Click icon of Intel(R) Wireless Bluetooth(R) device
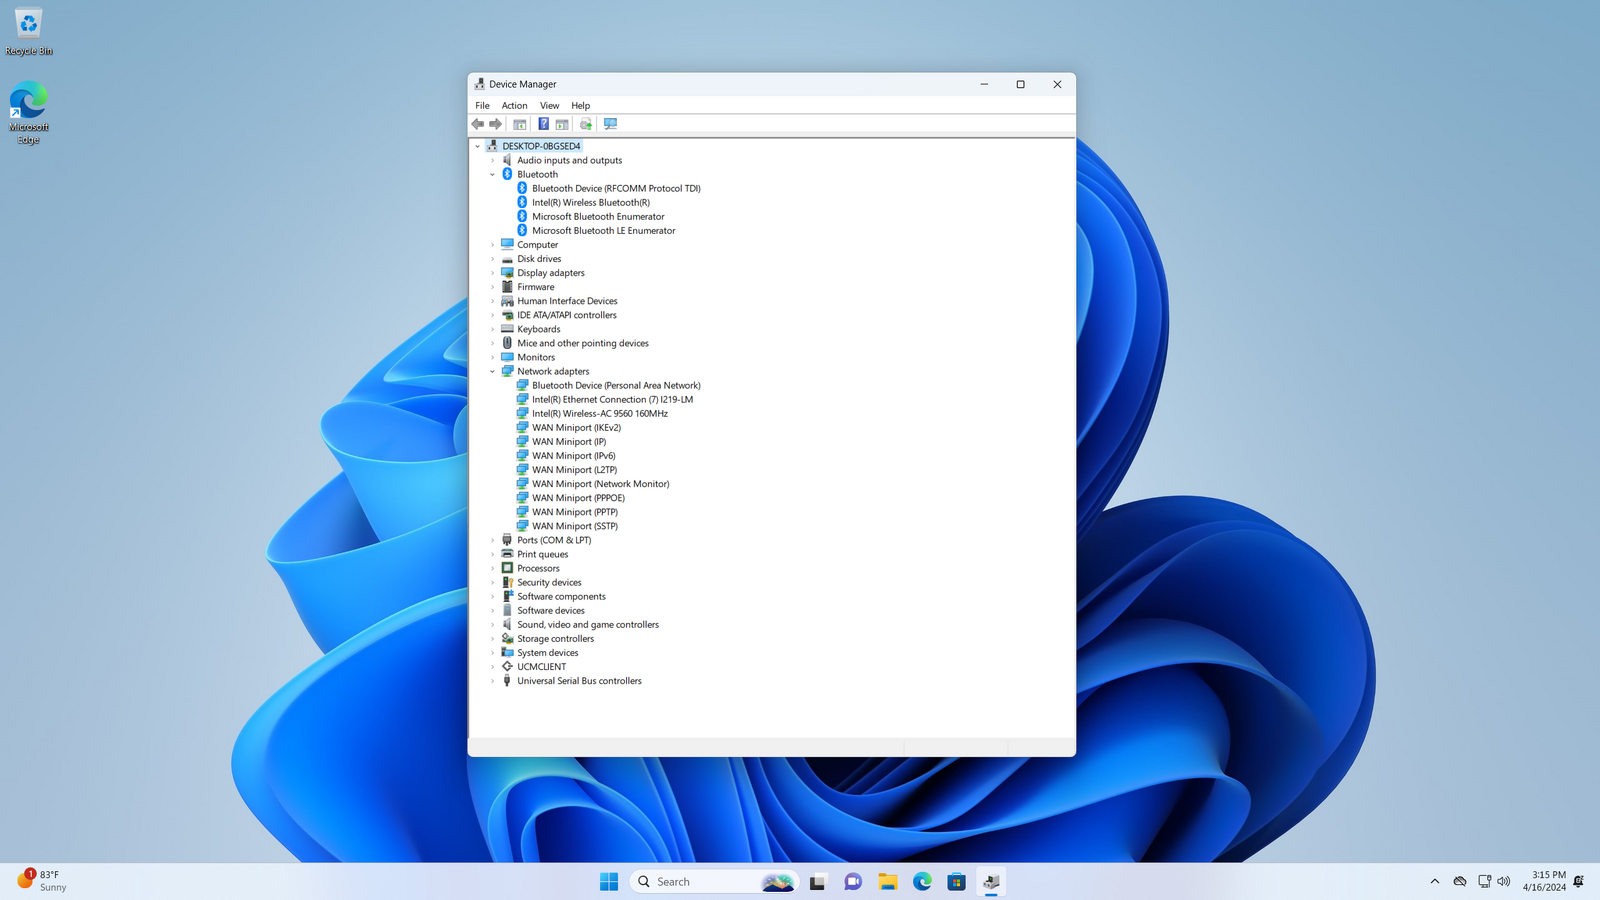The image size is (1600, 900). 522,202
